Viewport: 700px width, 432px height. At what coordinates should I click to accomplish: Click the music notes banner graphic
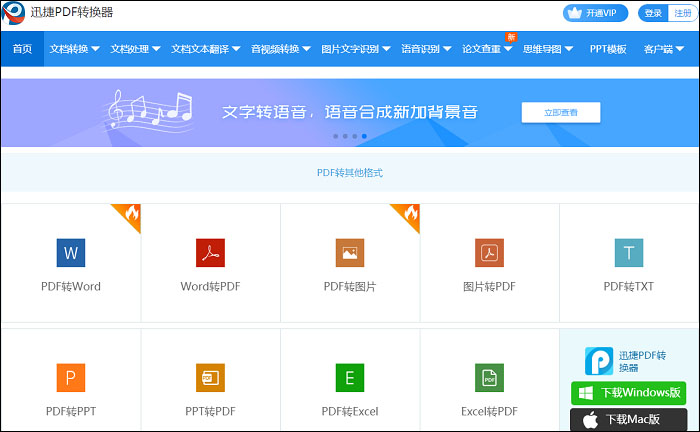point(150,110)
